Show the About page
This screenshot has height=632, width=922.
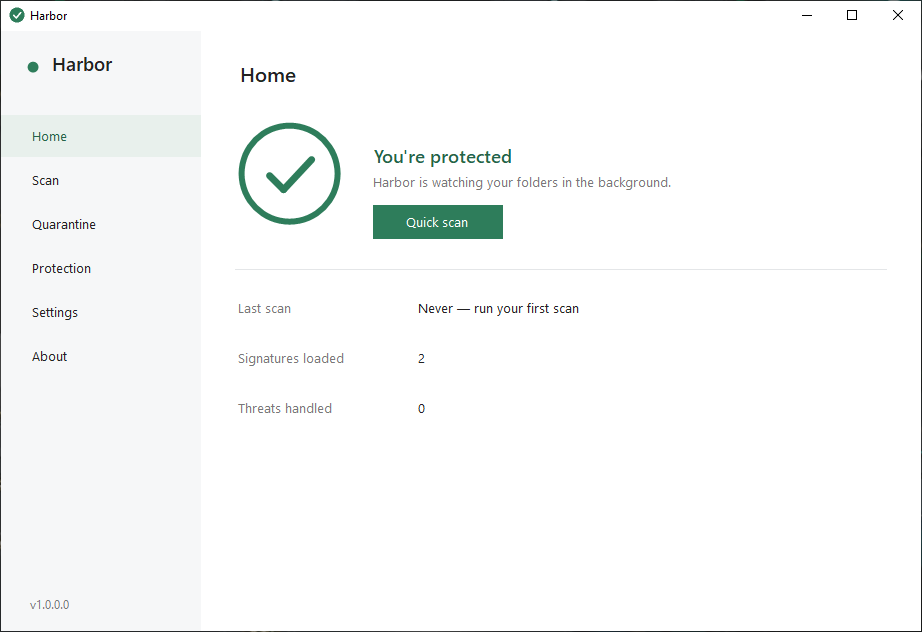(101, 357)
